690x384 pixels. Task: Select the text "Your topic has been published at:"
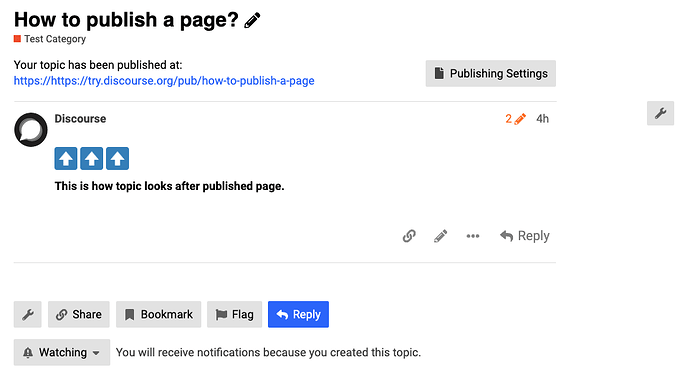[x=98, y=65]
